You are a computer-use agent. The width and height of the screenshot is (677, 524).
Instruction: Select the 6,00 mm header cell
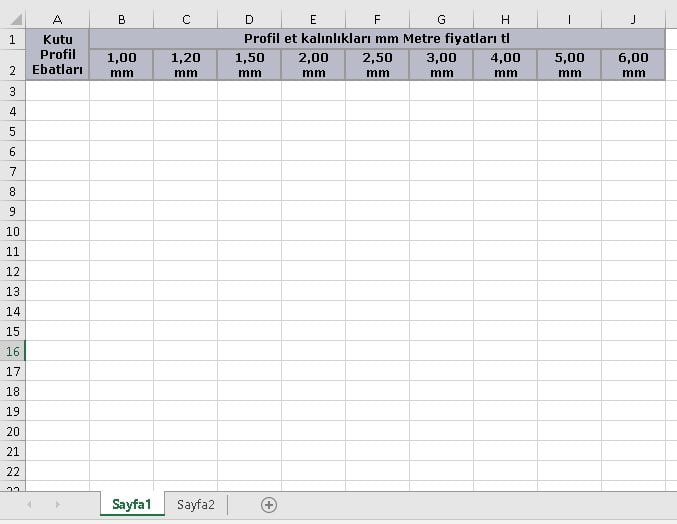(x=633, y=65)
